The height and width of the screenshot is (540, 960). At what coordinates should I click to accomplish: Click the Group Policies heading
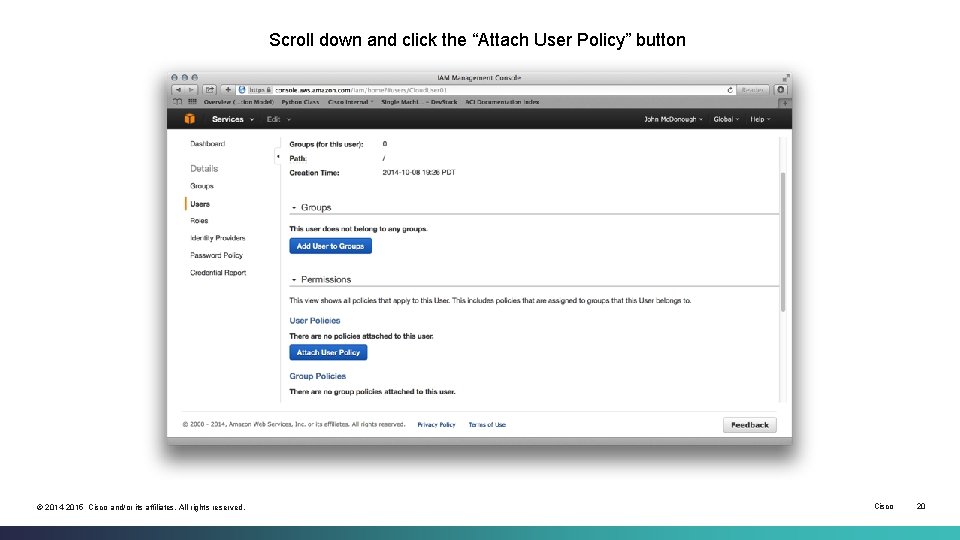(317, 377)
